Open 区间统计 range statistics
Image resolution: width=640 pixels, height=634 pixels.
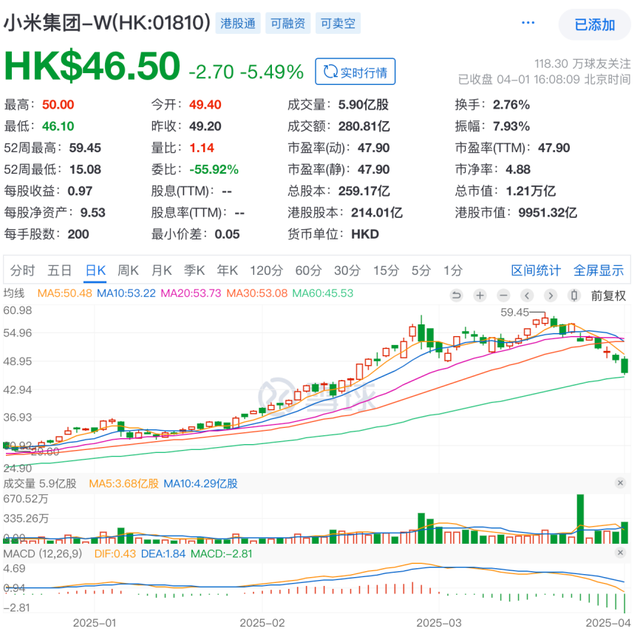pyautogui.click(x=536, y=270)
